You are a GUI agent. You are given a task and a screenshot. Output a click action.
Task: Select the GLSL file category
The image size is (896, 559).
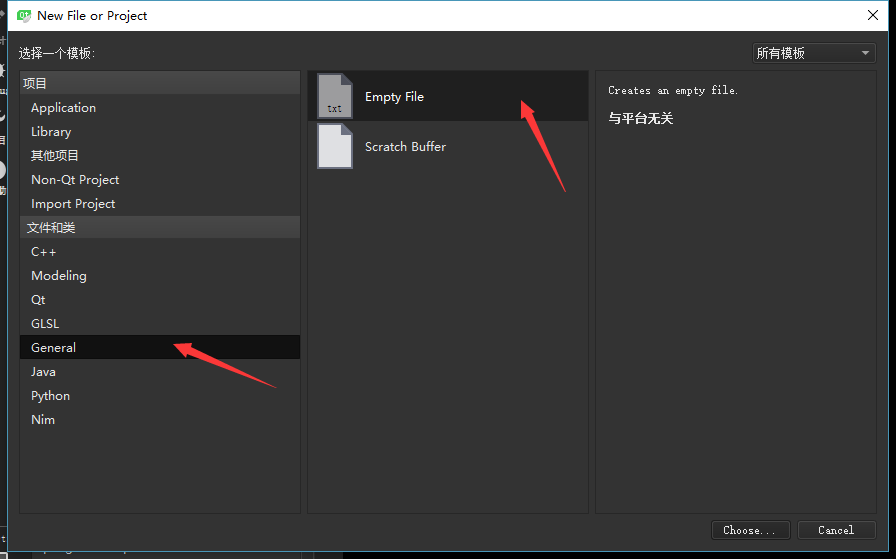160,324
